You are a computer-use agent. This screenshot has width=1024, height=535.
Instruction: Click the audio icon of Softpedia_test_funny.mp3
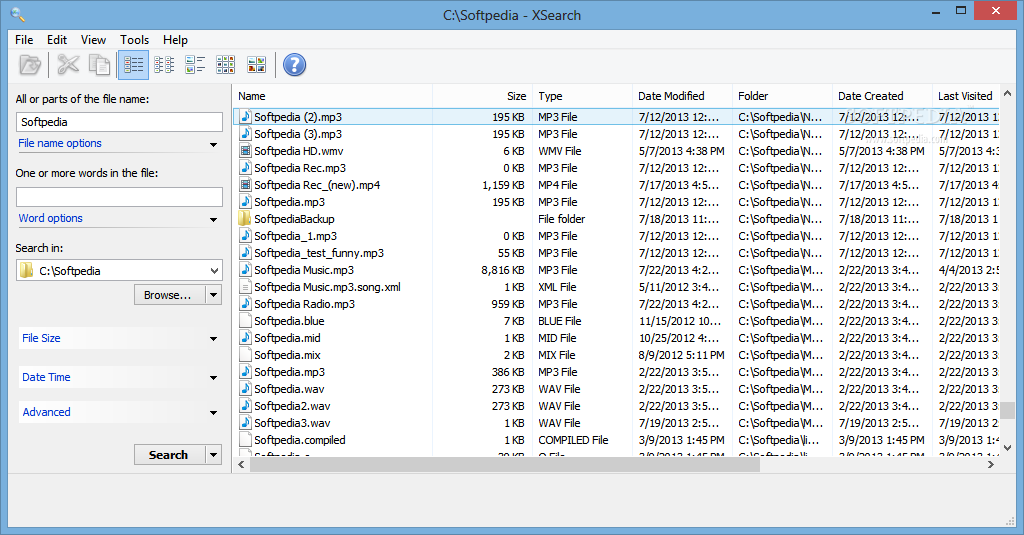(246, 252)
